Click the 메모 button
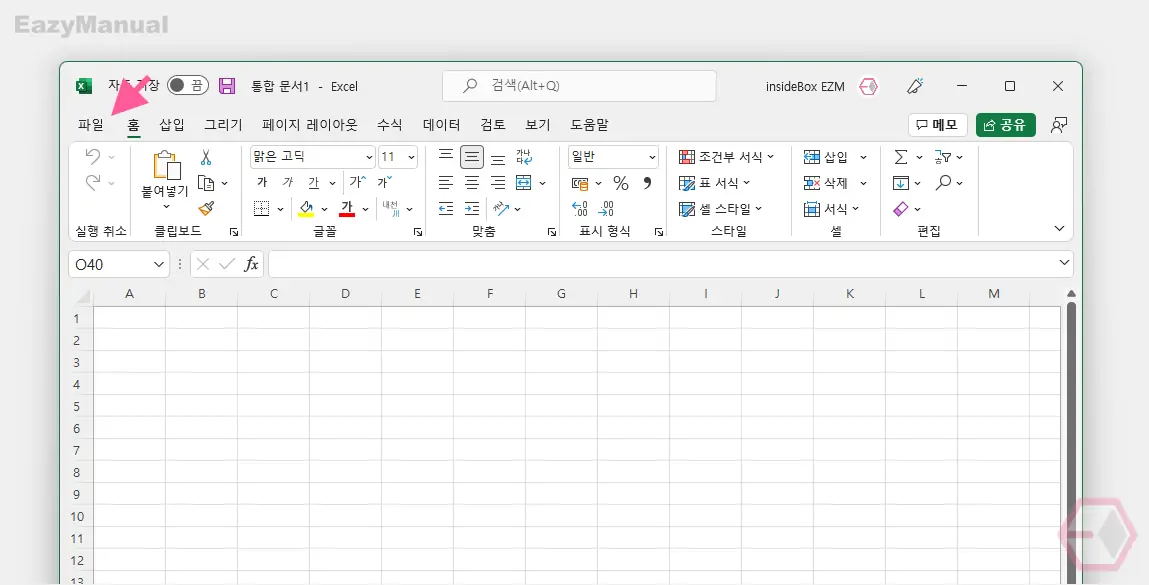 pyautogui.click(x=937, y=125)
